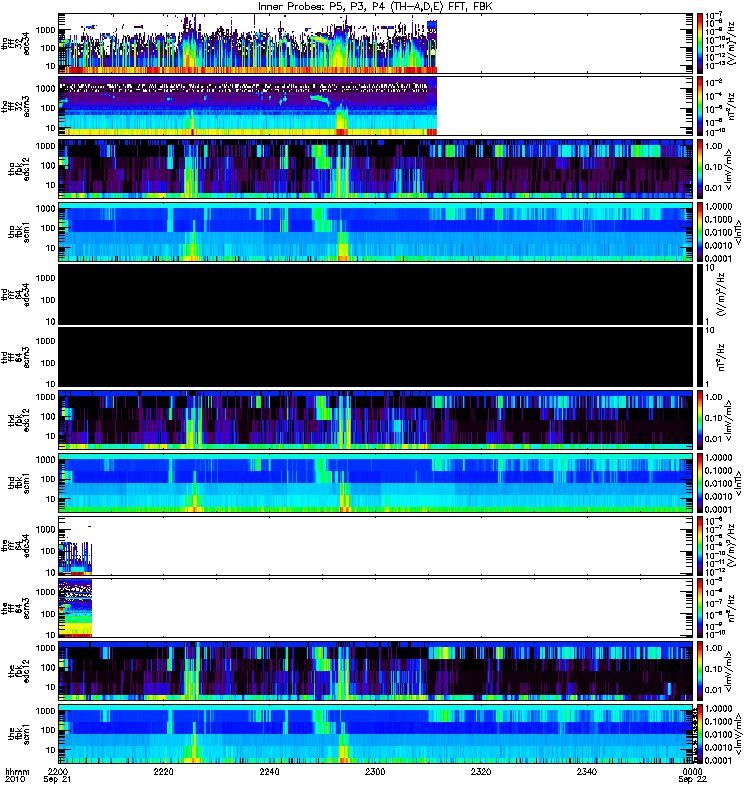Click the 2300 time axis label

point(375,771)
